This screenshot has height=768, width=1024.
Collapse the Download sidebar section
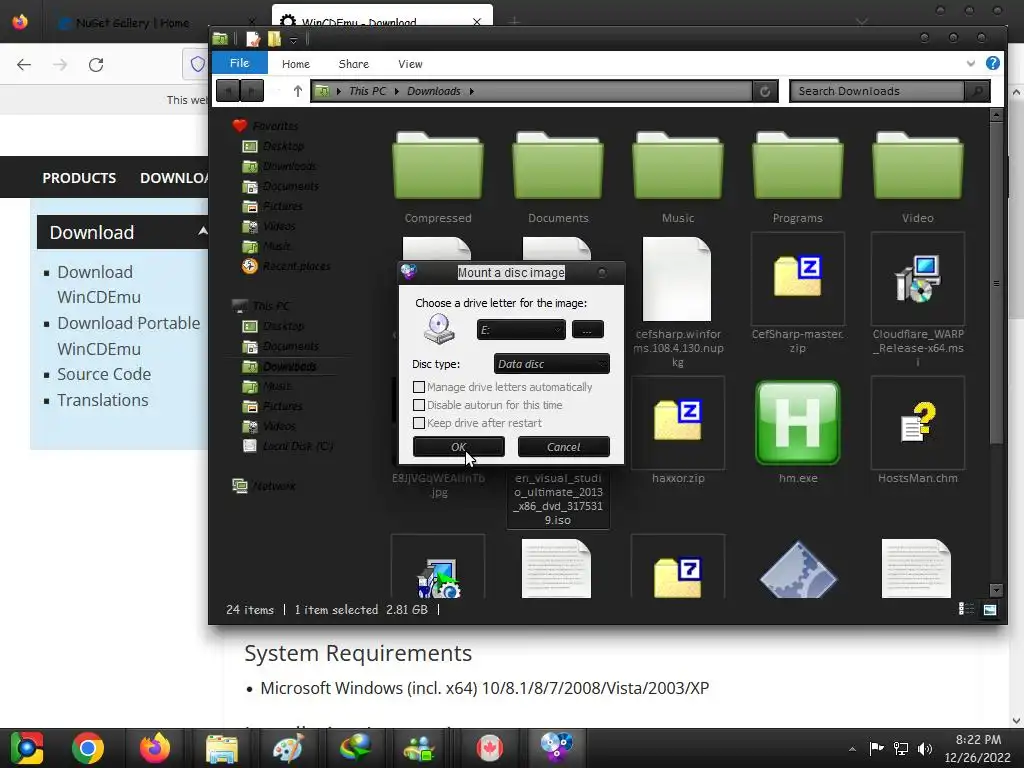(202, 231)
